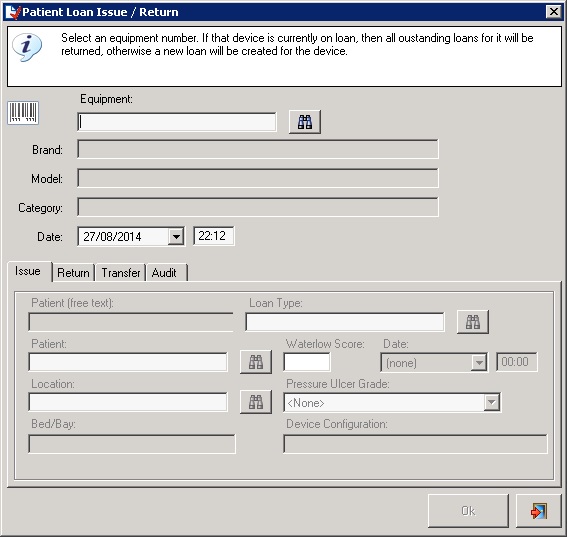Click the Ok button
The height and width of the screenshot is (537, 567).
coord(468,511)
